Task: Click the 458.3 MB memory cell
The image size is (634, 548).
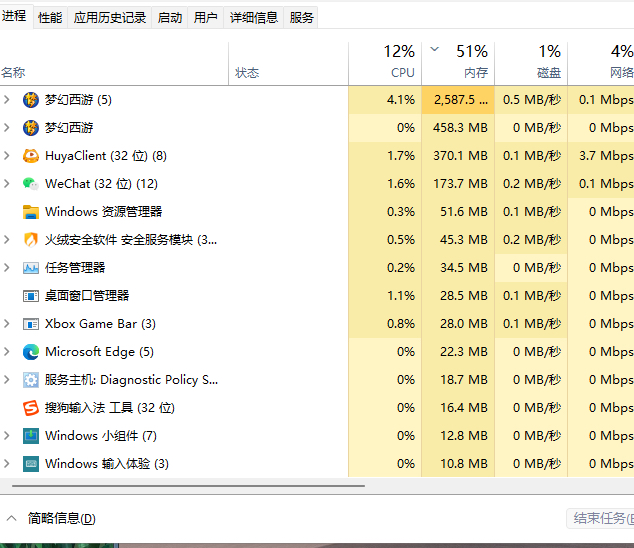Action: 458,128
